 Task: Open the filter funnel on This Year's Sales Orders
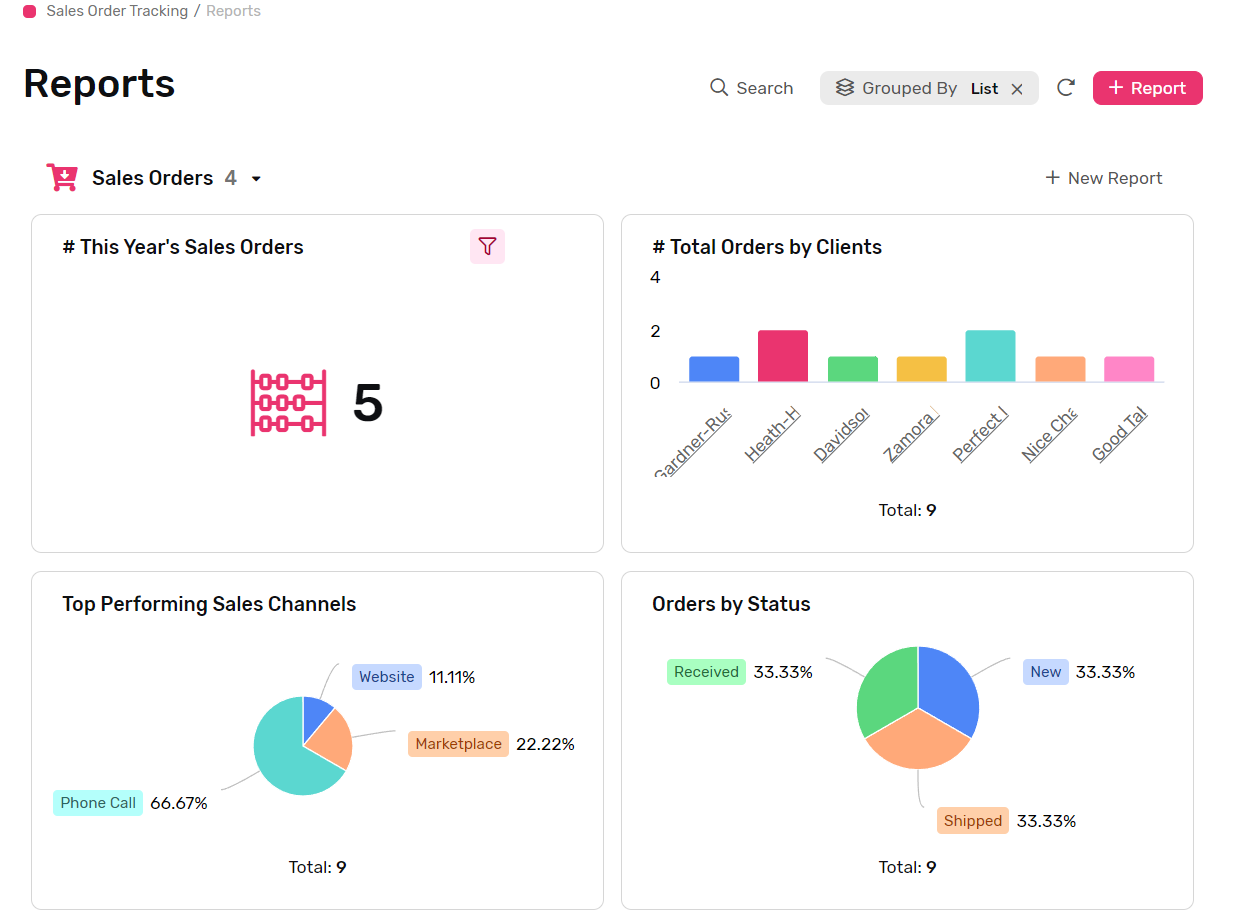pyautogui.click(x=487, y=246)
